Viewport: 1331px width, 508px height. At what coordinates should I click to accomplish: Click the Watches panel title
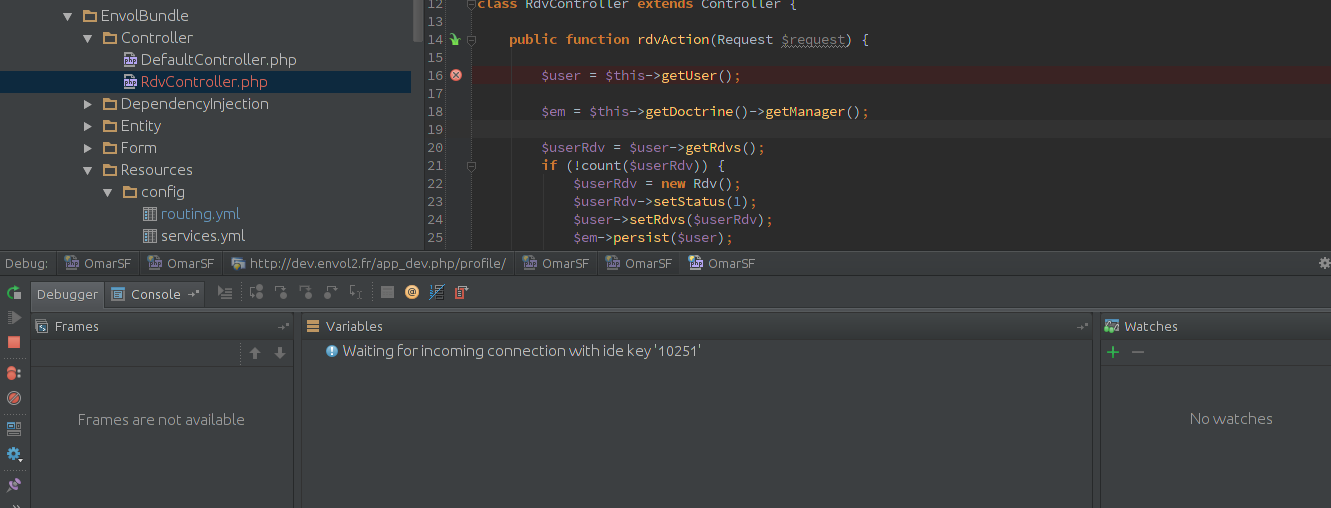click(1151, 327)
